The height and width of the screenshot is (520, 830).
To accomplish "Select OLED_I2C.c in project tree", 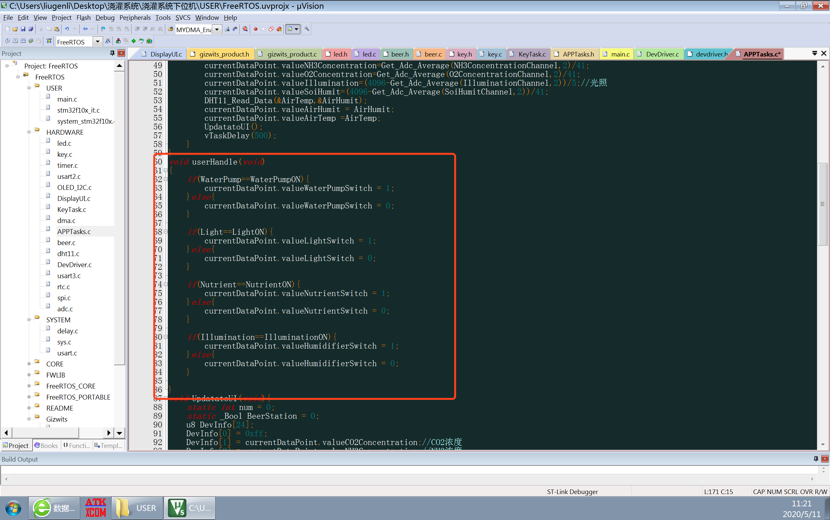I will tap(74, 187).
